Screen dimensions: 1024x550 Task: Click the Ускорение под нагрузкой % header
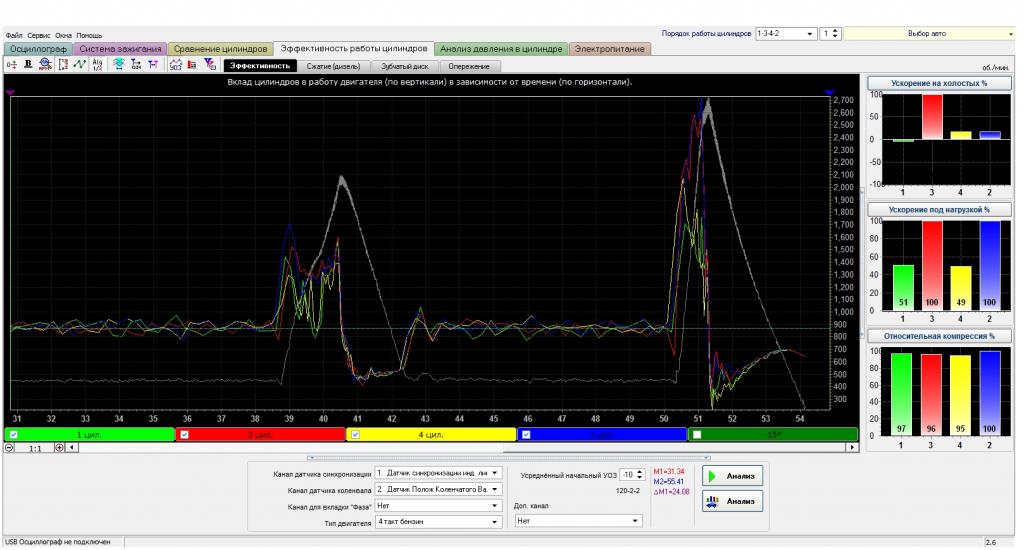click(939, 210)
